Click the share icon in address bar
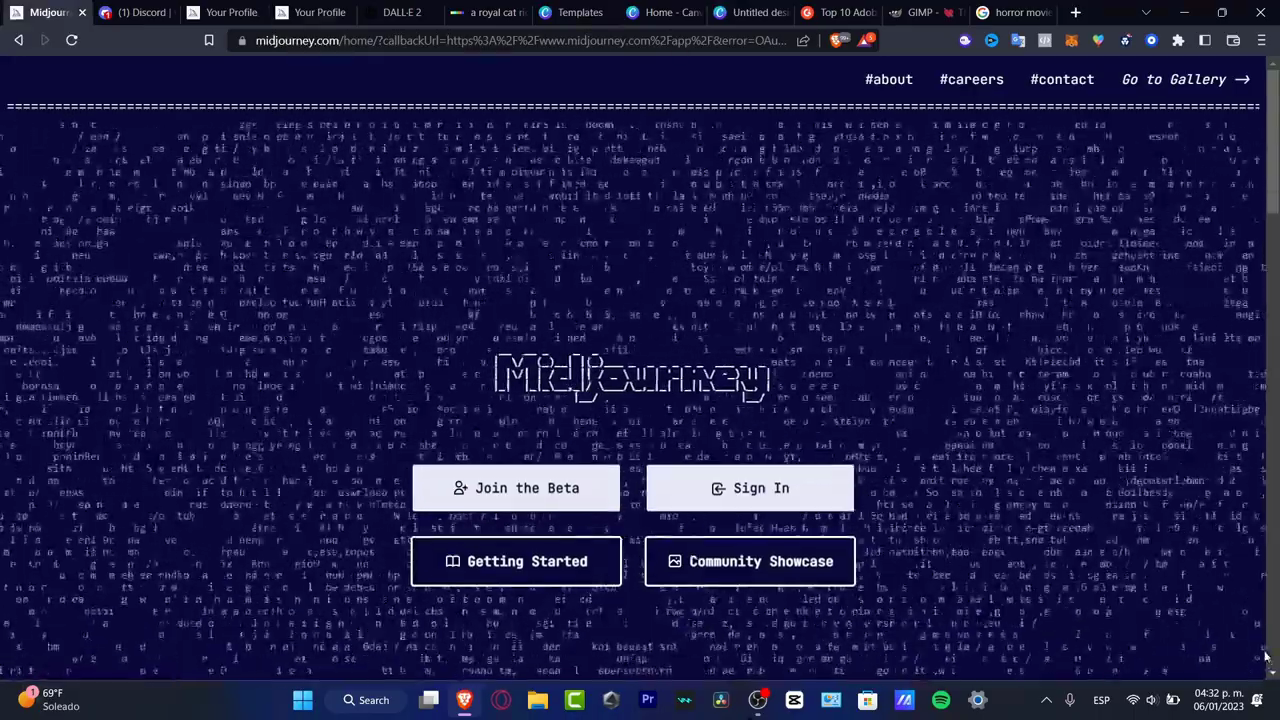This screenshot has width=1280, height=720. [x=803, y=41]
